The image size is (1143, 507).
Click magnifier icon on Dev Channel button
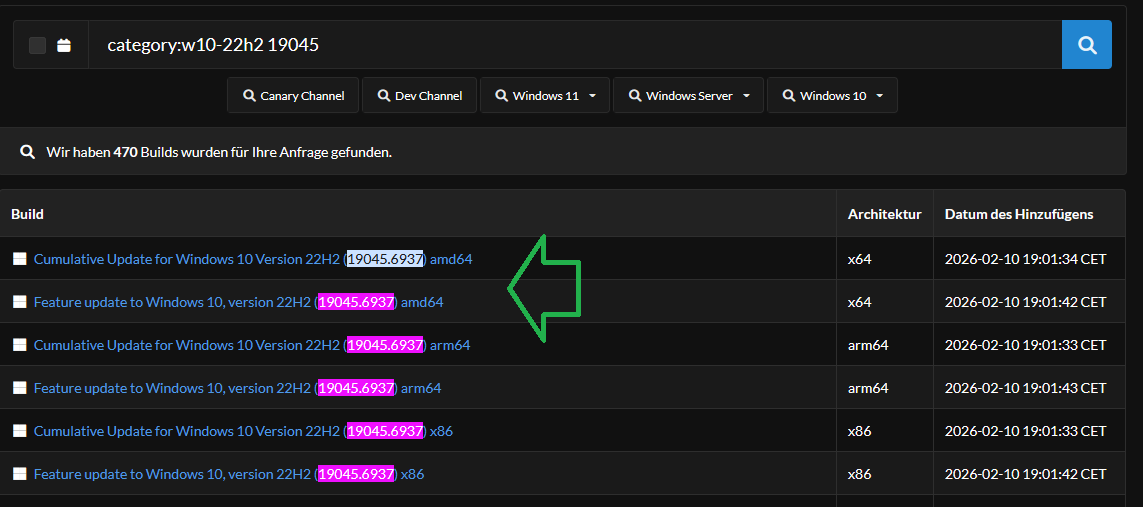click(384, 95)
